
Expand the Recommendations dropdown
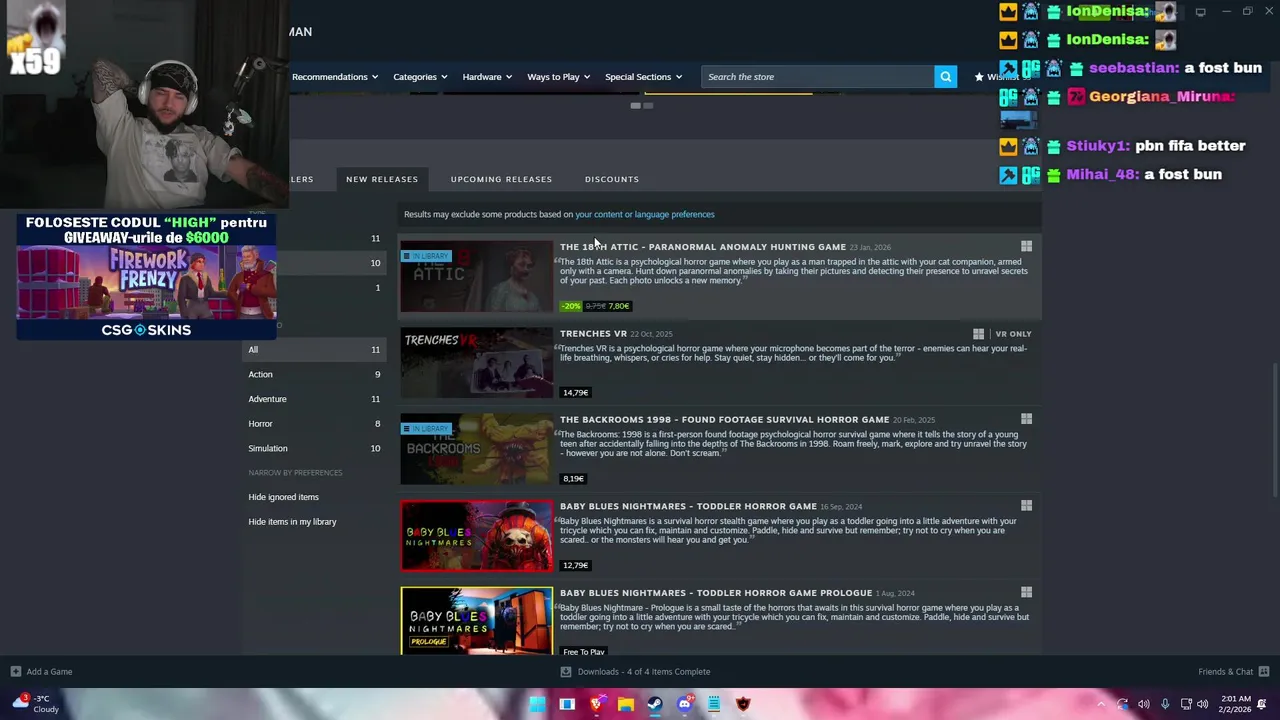335,77
